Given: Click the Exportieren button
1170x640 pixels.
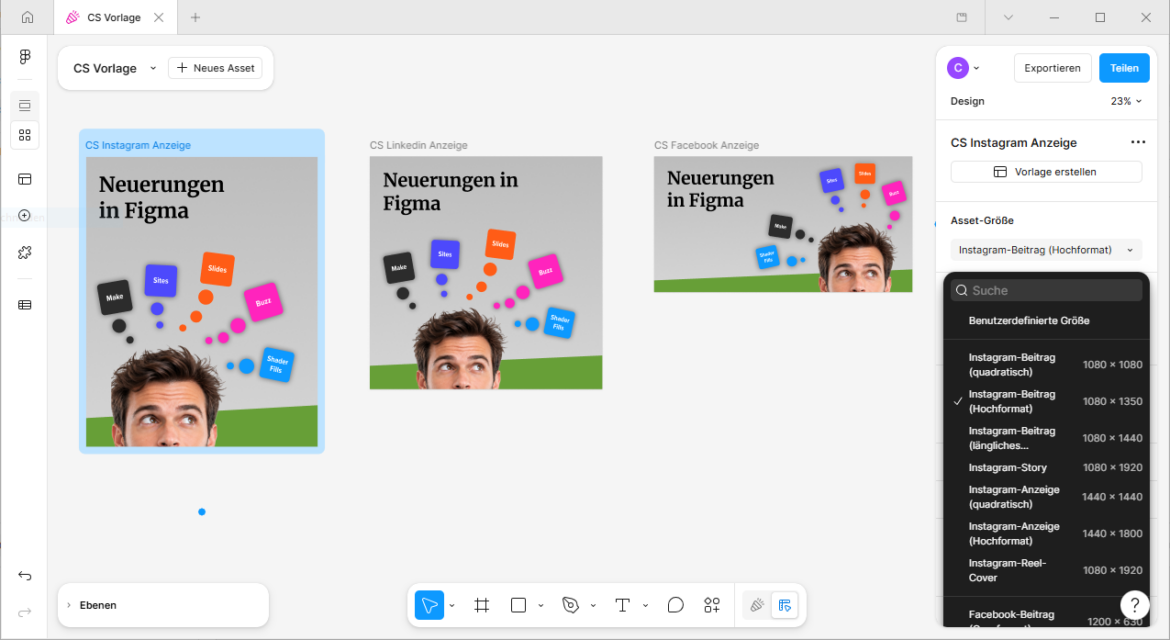Looking at the screenshot, I should click(x=1052, y=68).
